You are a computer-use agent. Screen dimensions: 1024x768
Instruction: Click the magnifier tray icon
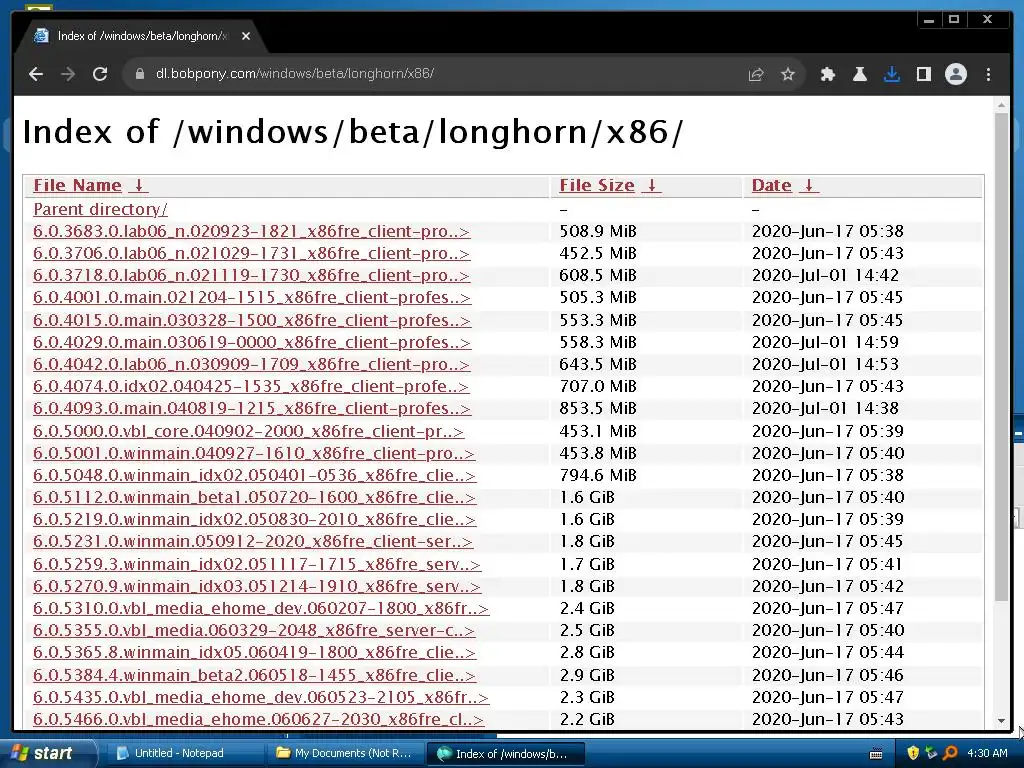950,753
